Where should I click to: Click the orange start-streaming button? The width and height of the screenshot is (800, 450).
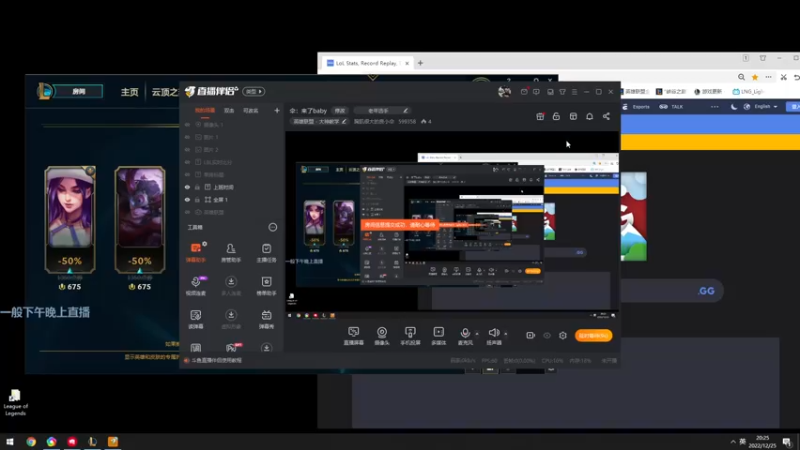coord(593,335)
